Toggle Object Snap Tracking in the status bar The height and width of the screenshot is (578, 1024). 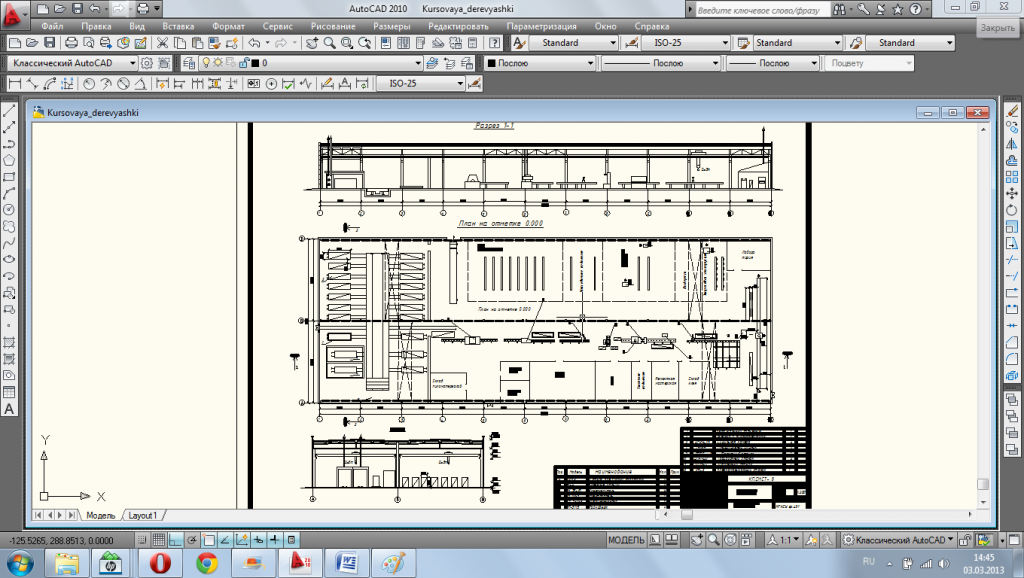pyautogui.click(x=225, y=540)
